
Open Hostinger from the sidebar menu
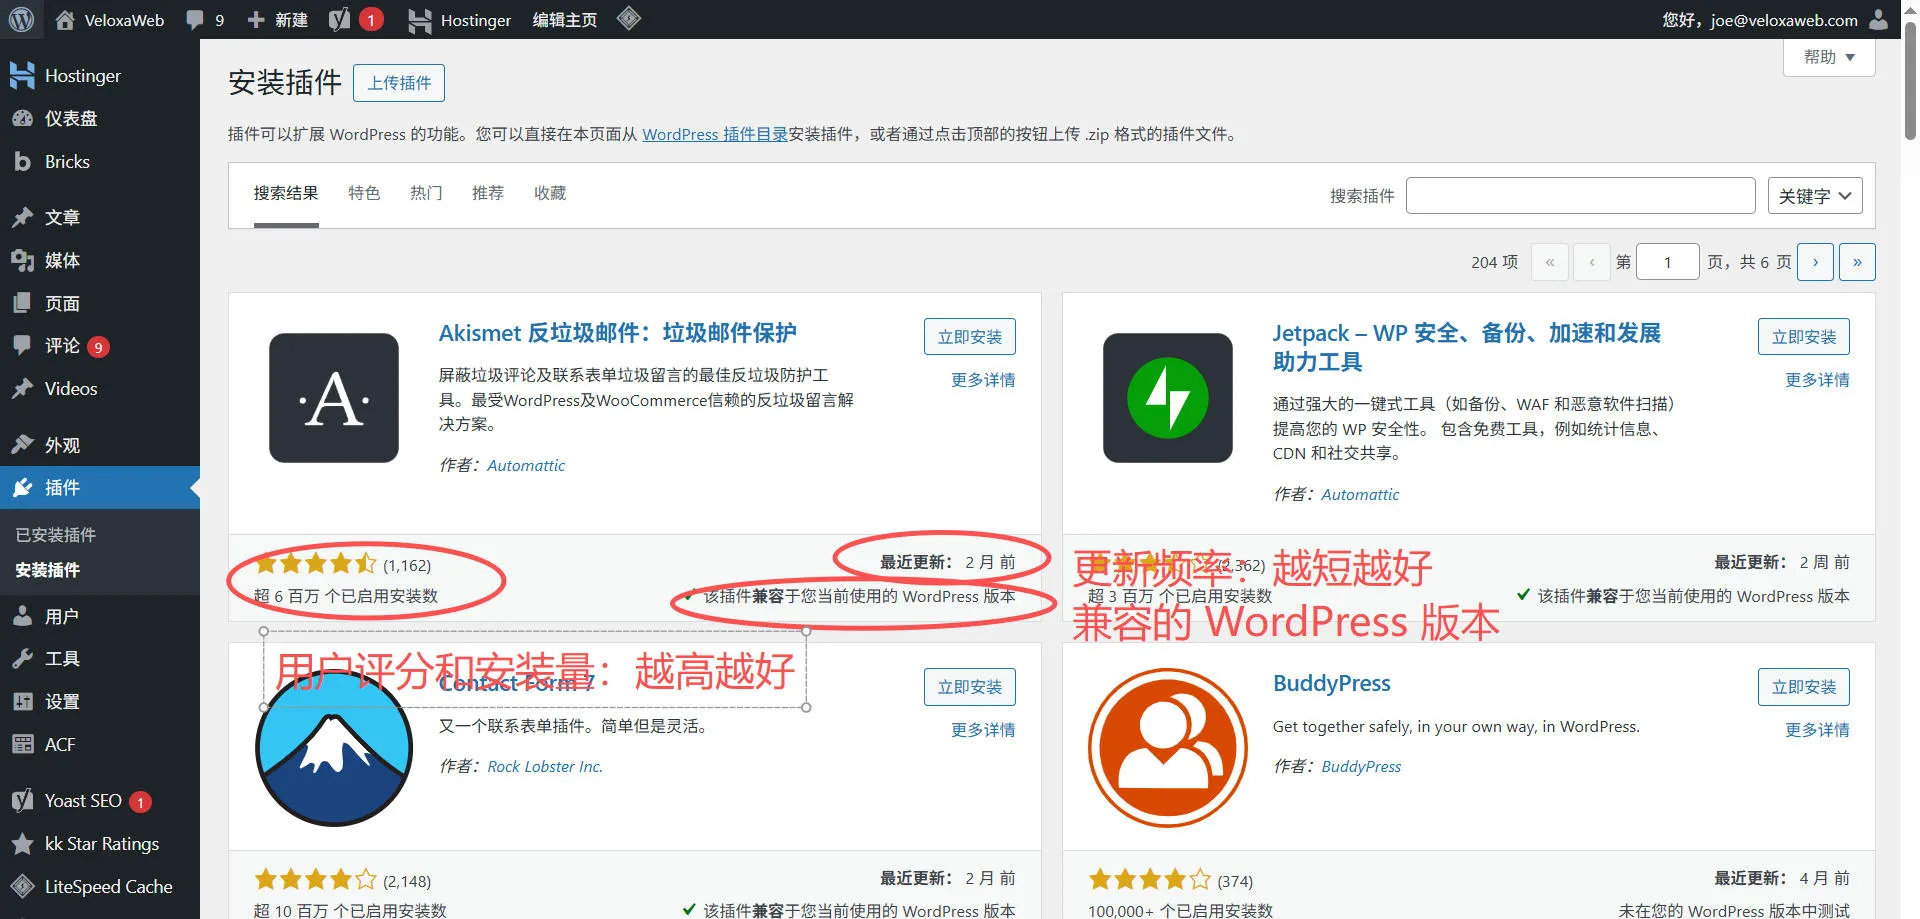click(x=82, y=76)
